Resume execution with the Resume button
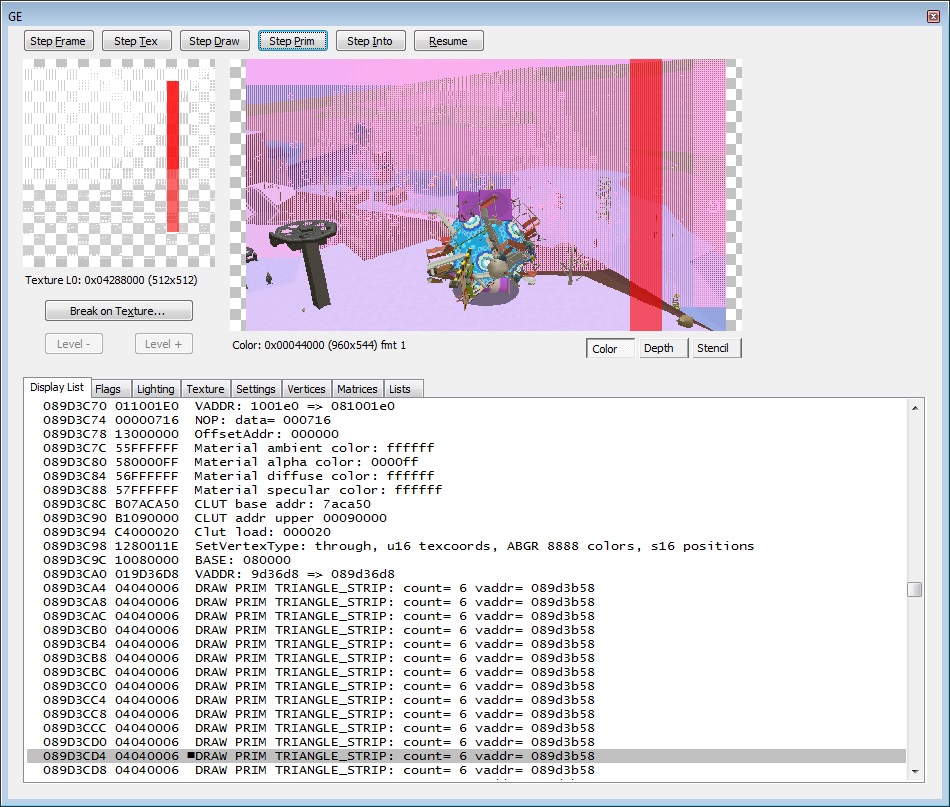The height and width of the screenshot is (807, 950). (x=448, y=41)
